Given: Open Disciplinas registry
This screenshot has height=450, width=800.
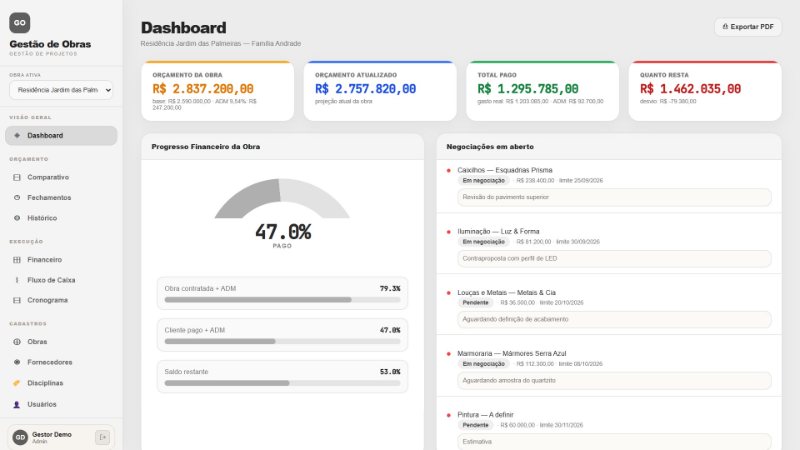Looking at the screenshot, I should click(61, 383).
